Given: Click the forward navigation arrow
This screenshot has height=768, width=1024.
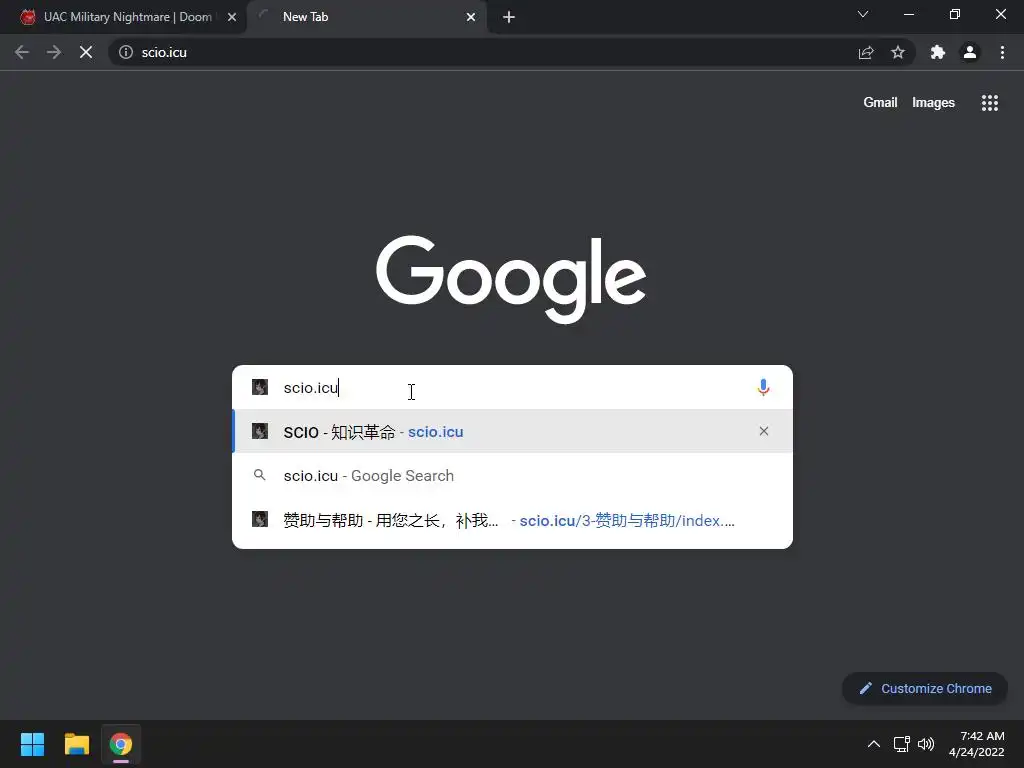Looking at the screenshot, I should click(54, 52).
